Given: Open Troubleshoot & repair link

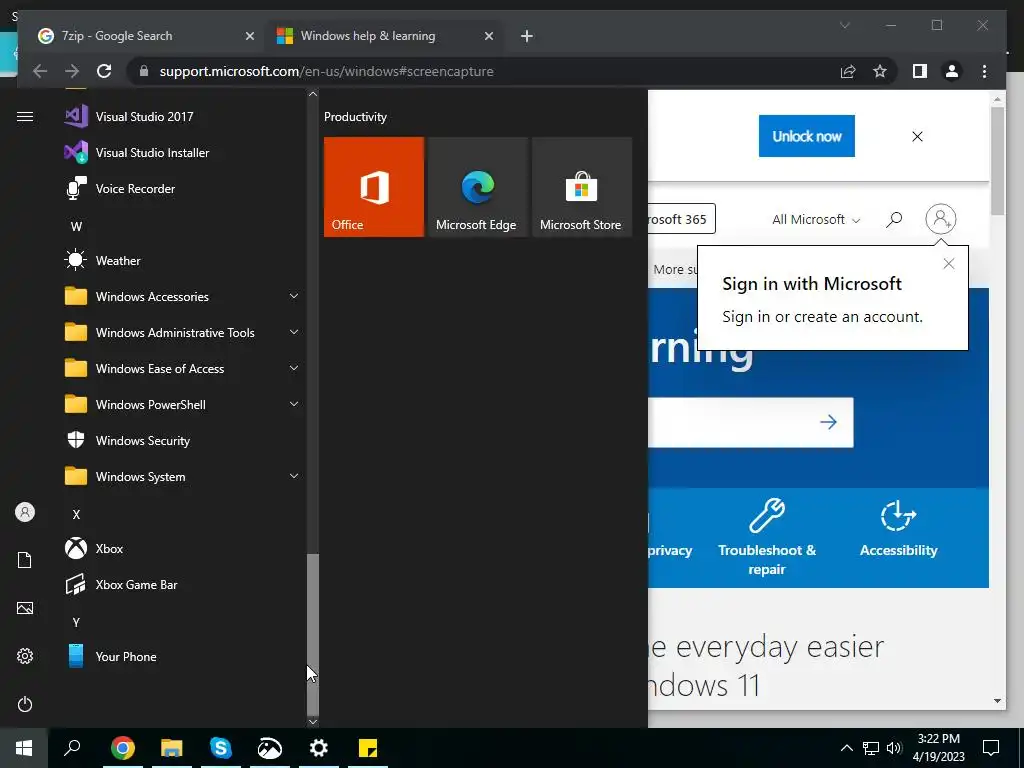Looking at the screenshot, I should coord(767,537).
